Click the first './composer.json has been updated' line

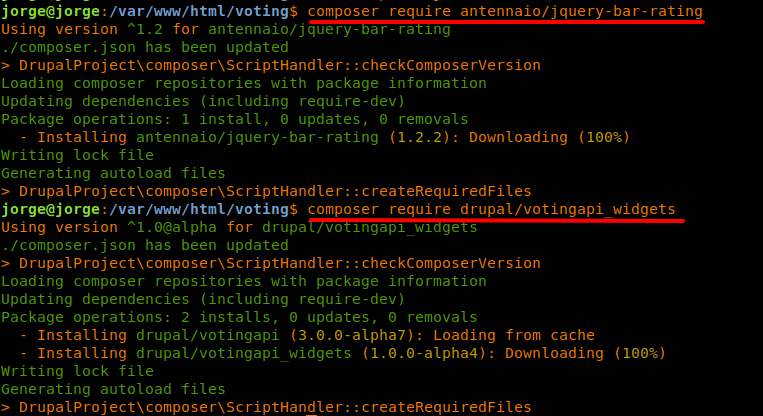click(145, 47)
